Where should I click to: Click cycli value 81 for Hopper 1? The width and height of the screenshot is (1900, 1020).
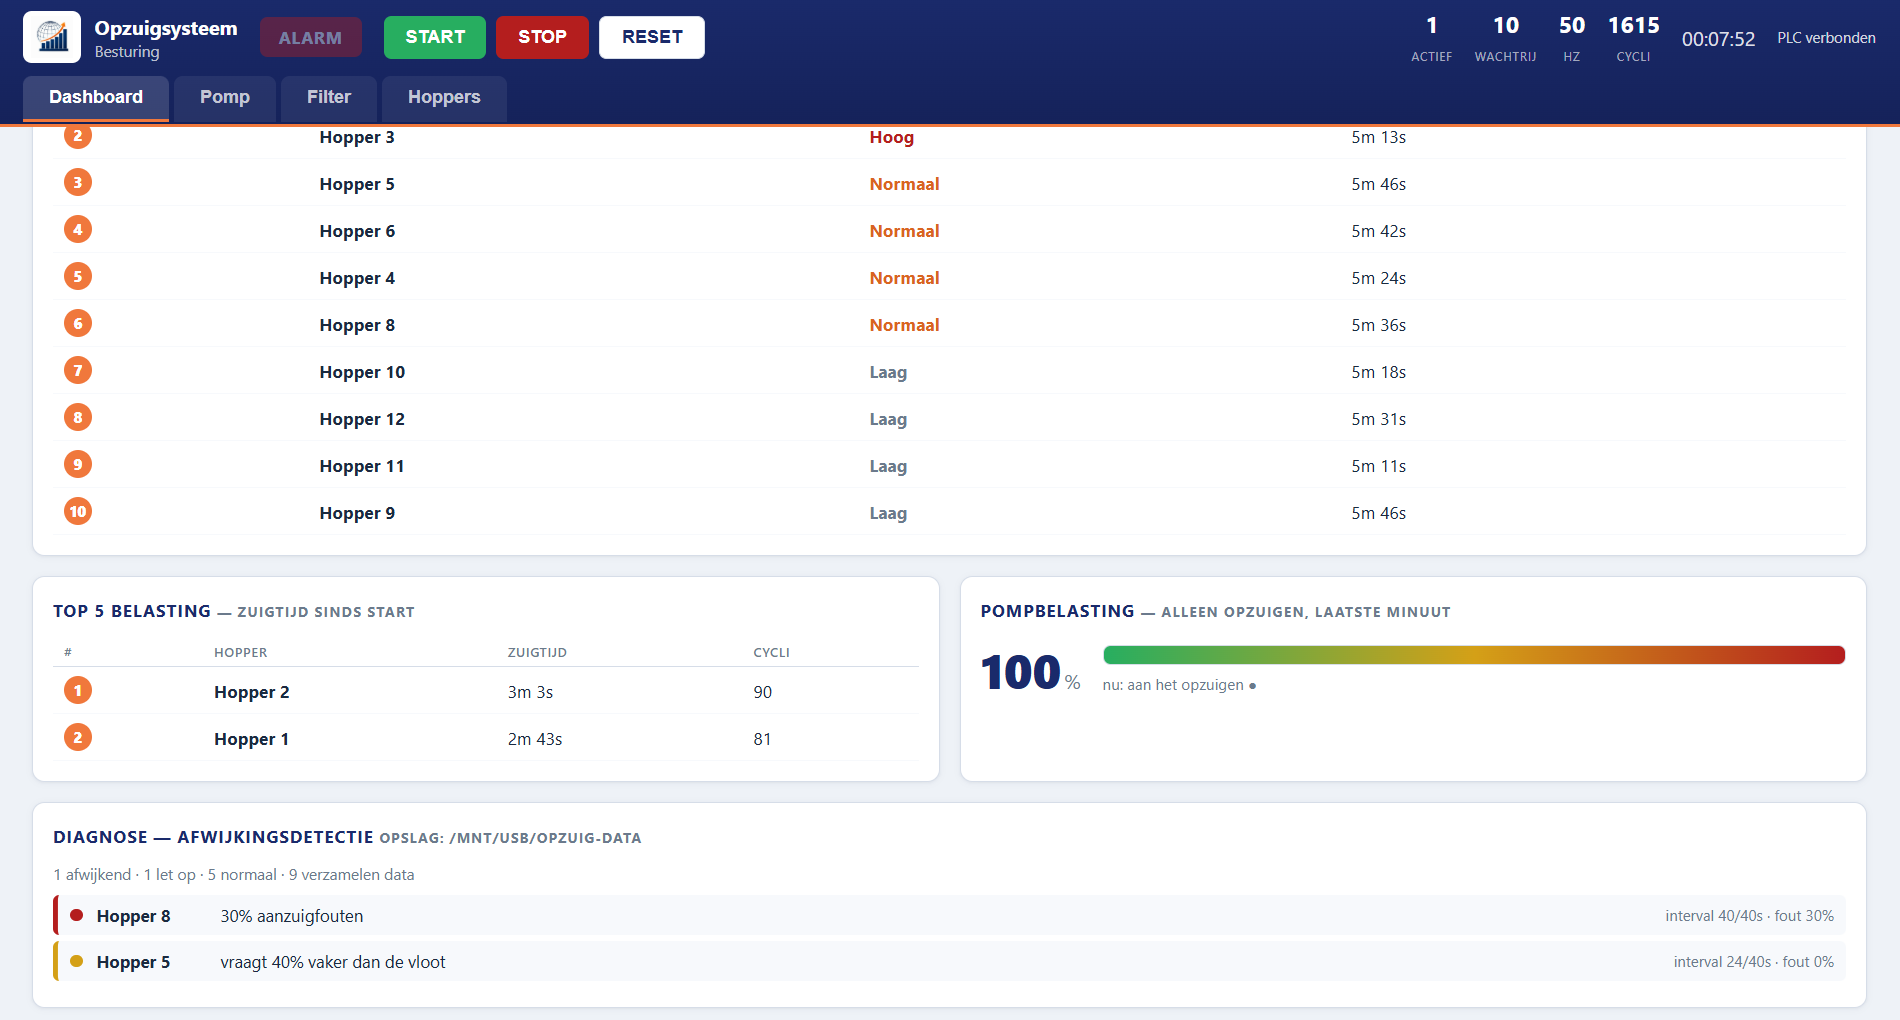762,739
